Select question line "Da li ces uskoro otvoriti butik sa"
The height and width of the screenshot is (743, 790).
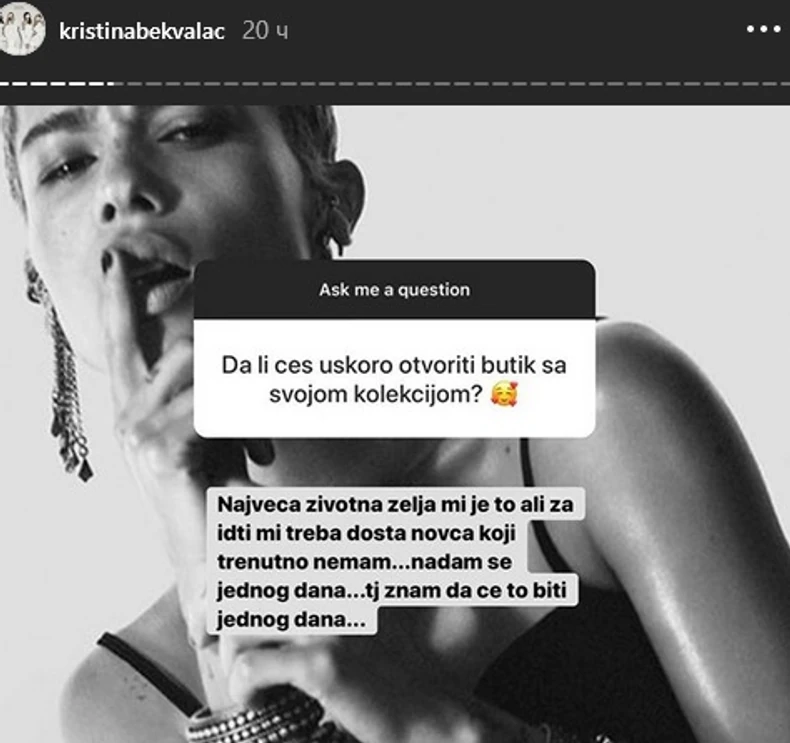pyautogui.click(x=394, y=365)
